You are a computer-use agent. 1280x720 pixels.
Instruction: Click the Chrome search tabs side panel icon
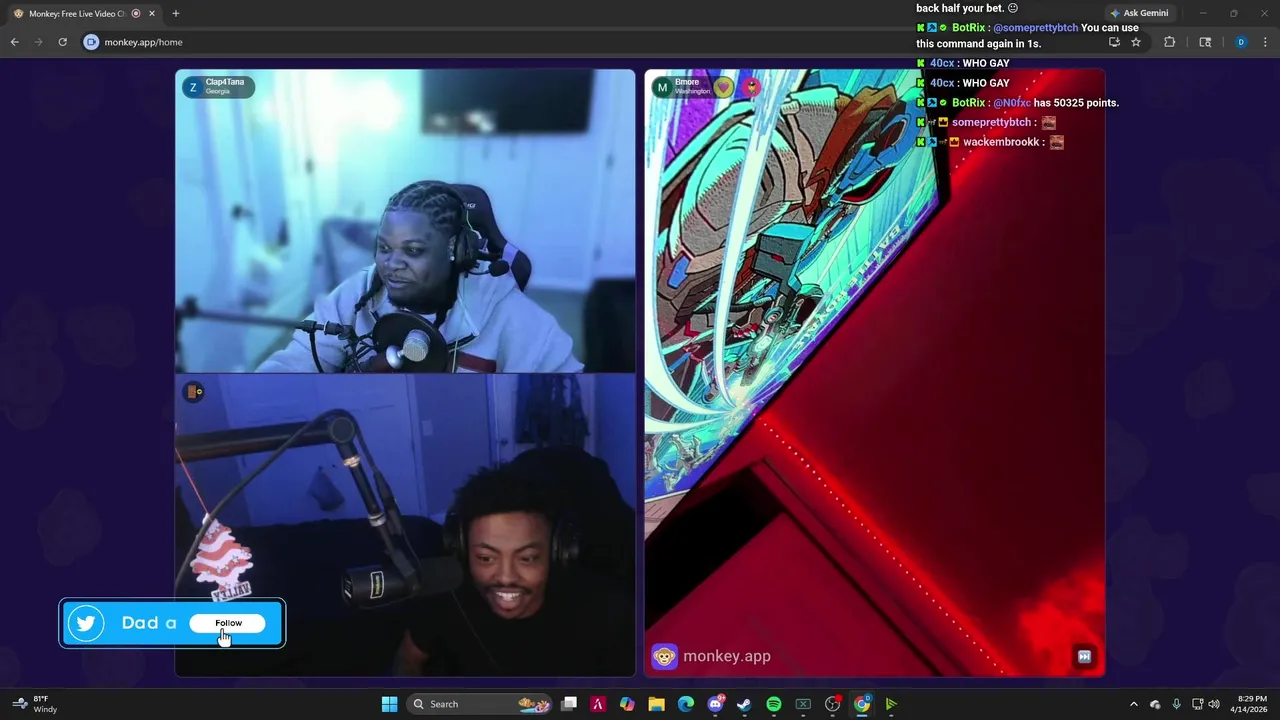pos(1205,42)
